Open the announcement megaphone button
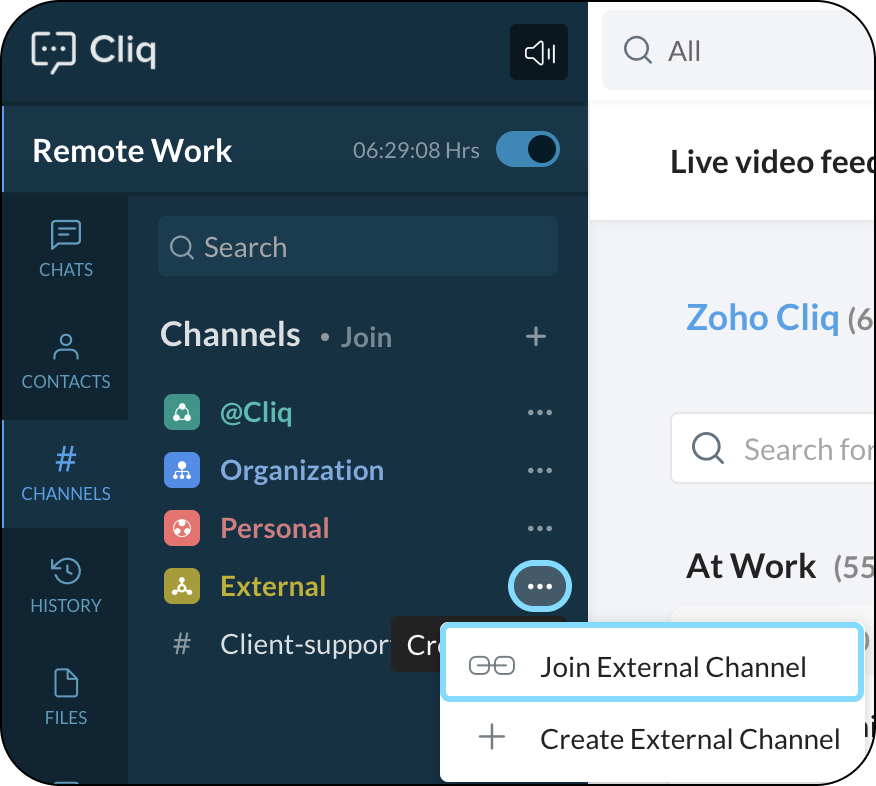Image resolution: width=876 pixels, height=786 pixels. pos(539,52)
